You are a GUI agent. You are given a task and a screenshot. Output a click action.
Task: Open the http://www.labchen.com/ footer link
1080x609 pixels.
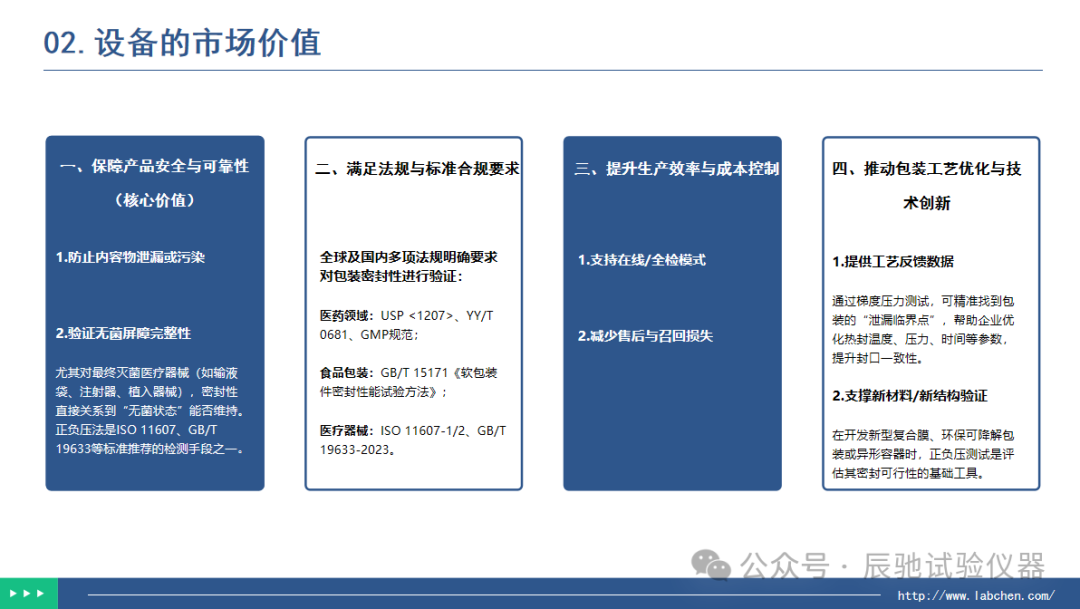(975, 595)
